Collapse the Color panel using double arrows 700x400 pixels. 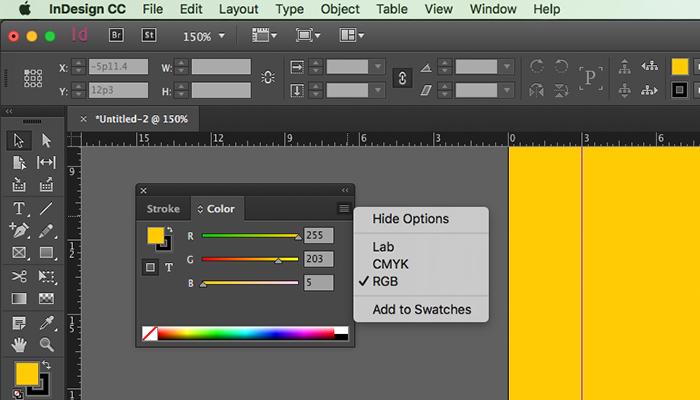(x=345, y=190)
